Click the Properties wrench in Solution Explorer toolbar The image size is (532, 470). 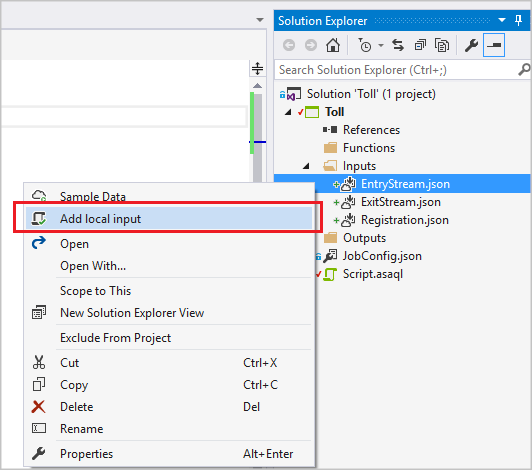471,45
